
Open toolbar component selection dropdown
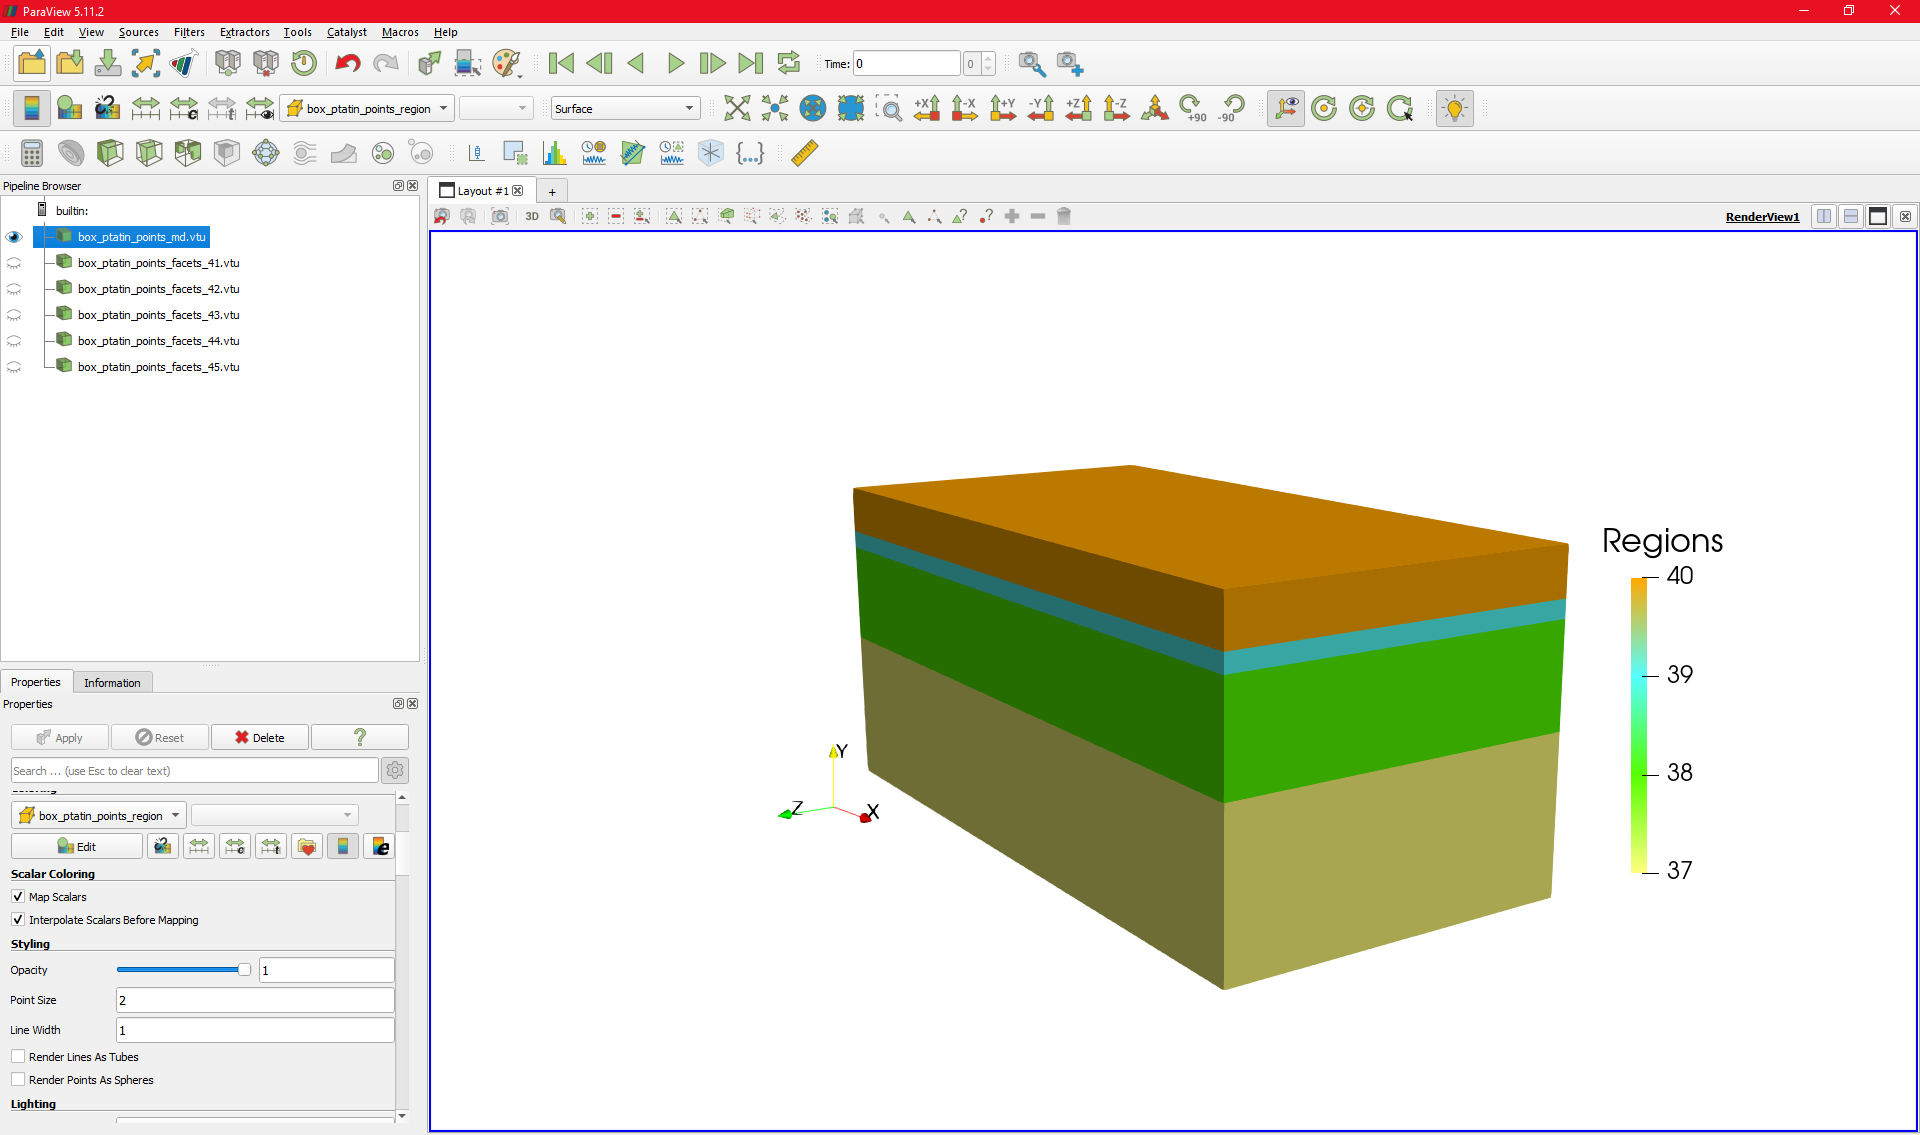pos(496,108)
